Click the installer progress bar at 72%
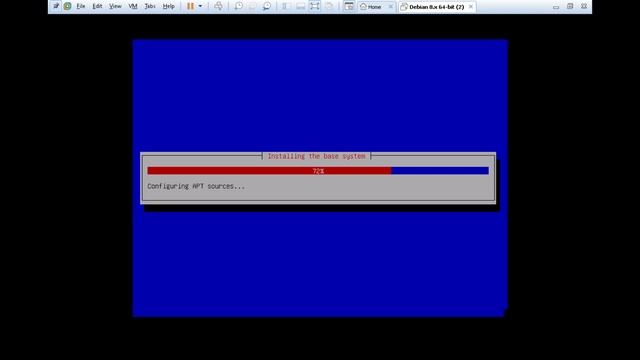640x360 pixels. pyautogui.click(x=318, y=171)
